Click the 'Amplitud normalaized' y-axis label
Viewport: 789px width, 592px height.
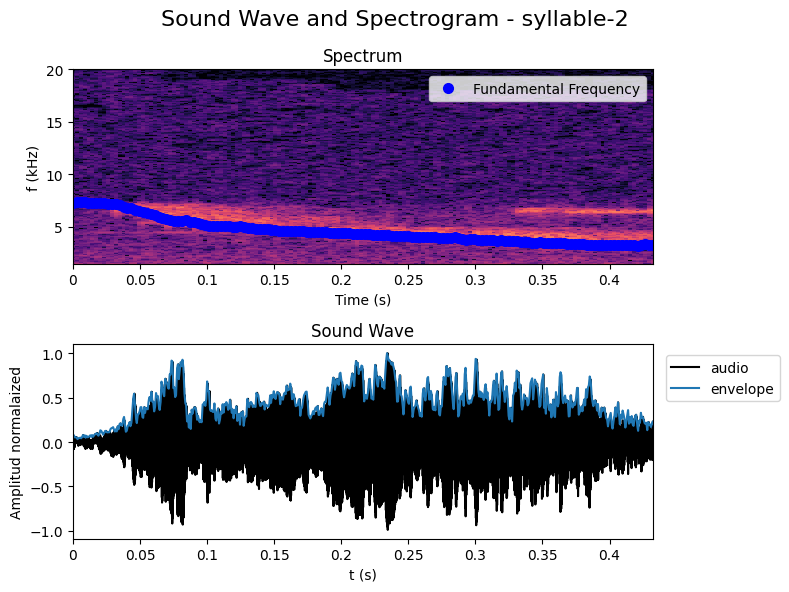(16, 442)
